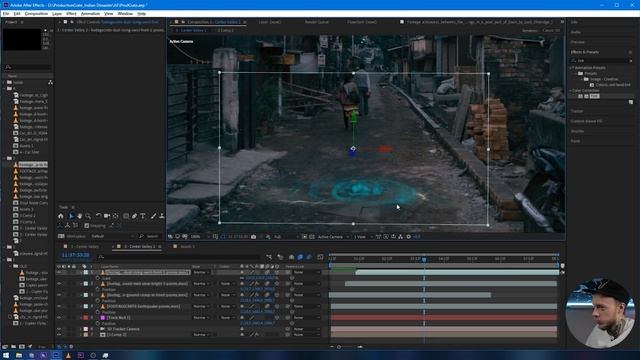640x360 pixels.
Task: Open the Tracker panel header
Action: [x=577, y=111]
